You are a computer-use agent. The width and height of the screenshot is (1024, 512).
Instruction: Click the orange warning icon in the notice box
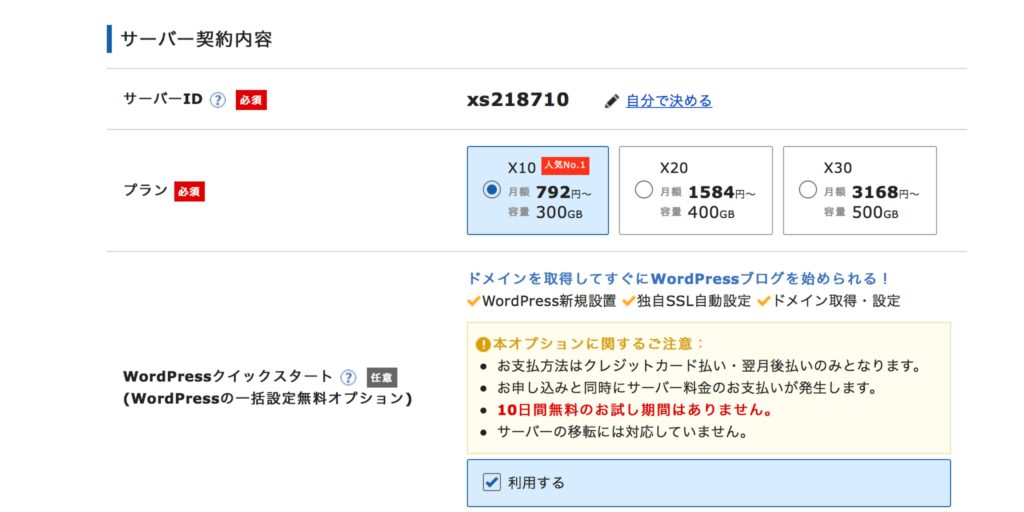click(483, 344)
